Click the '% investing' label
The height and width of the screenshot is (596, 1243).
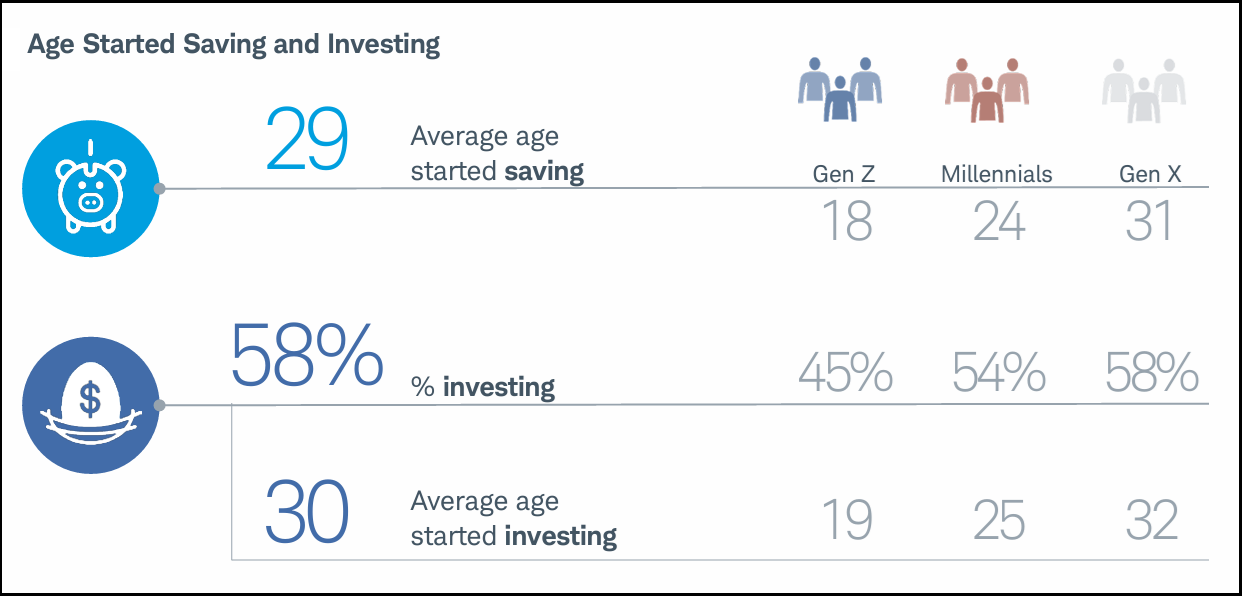(483, 387)
